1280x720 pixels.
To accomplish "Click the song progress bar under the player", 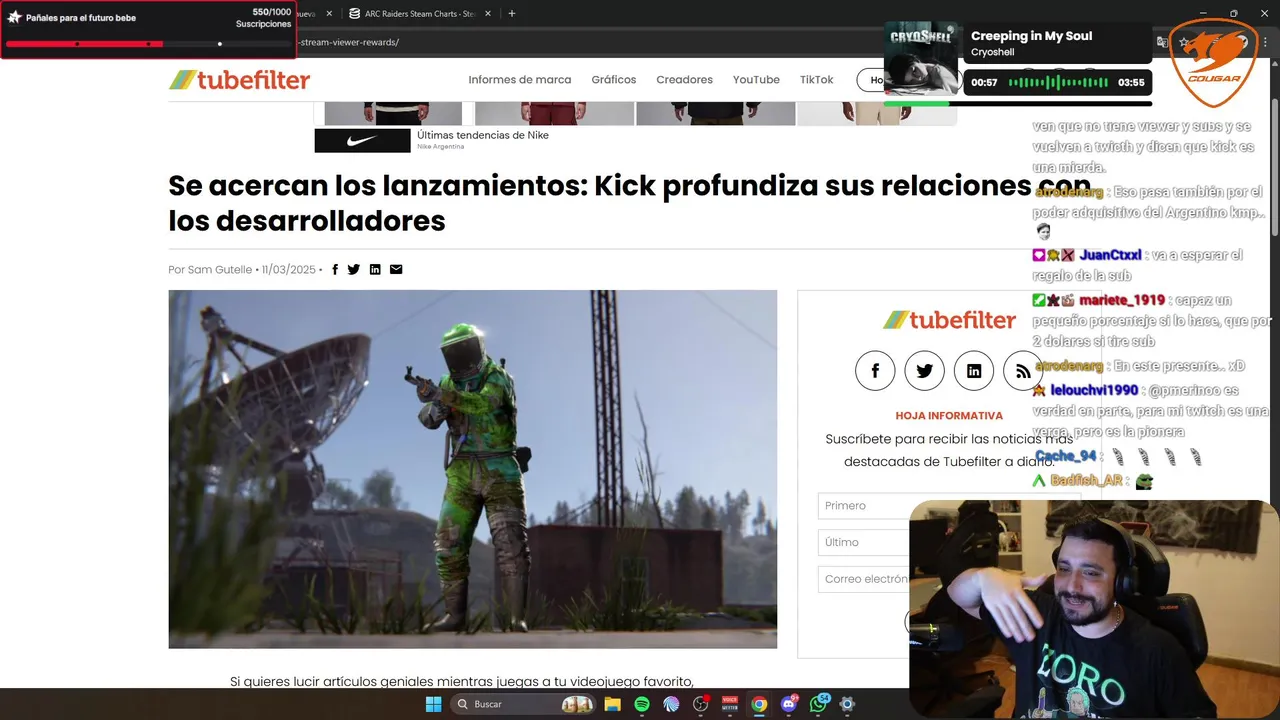I will tap(1017, 103).
